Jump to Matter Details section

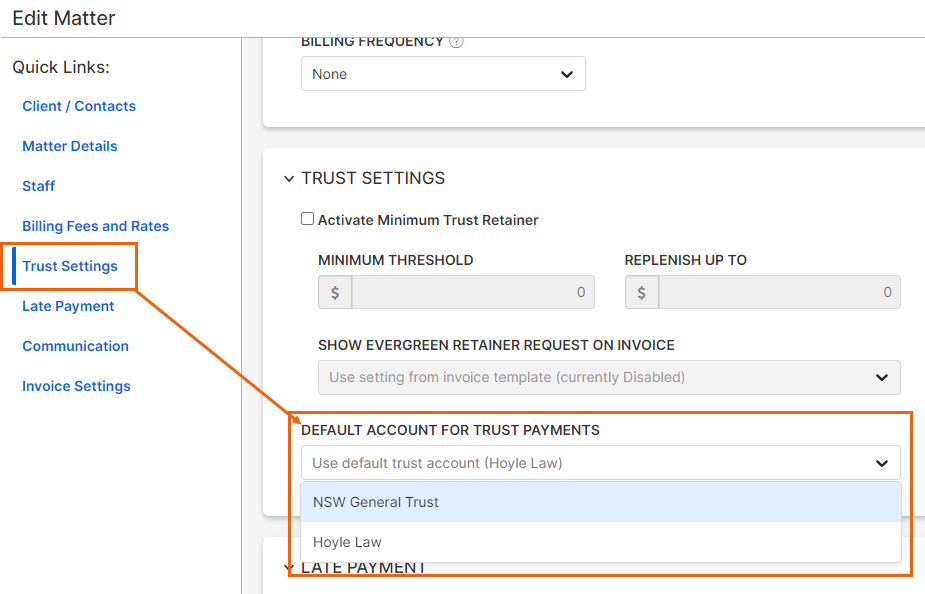[70, 146]
